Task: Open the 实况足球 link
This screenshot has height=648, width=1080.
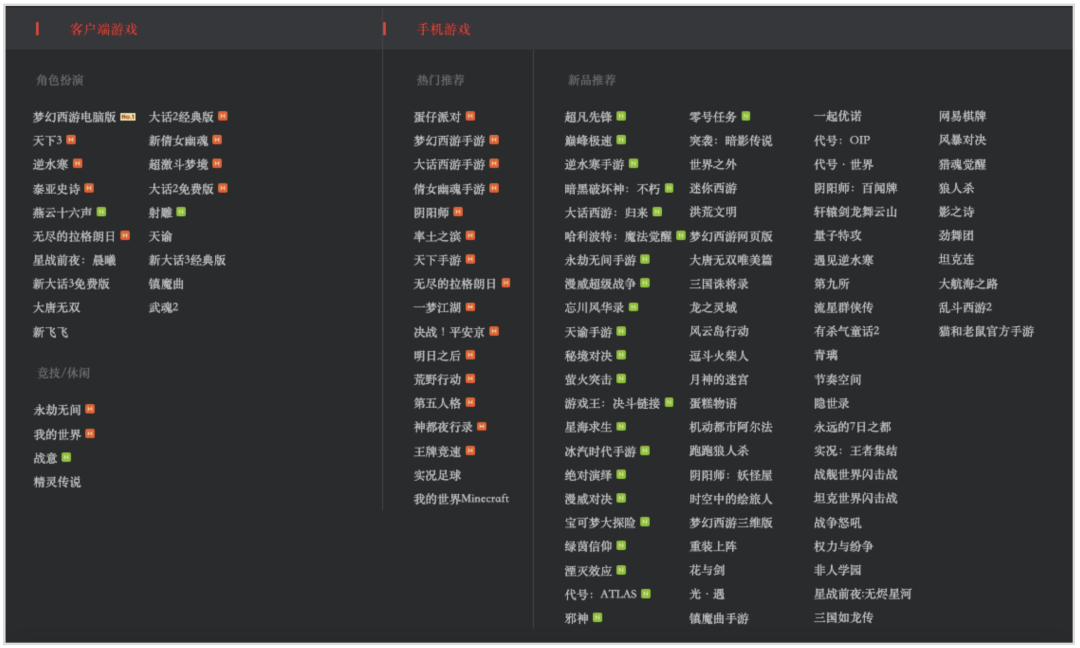Action: coord(437,475)
